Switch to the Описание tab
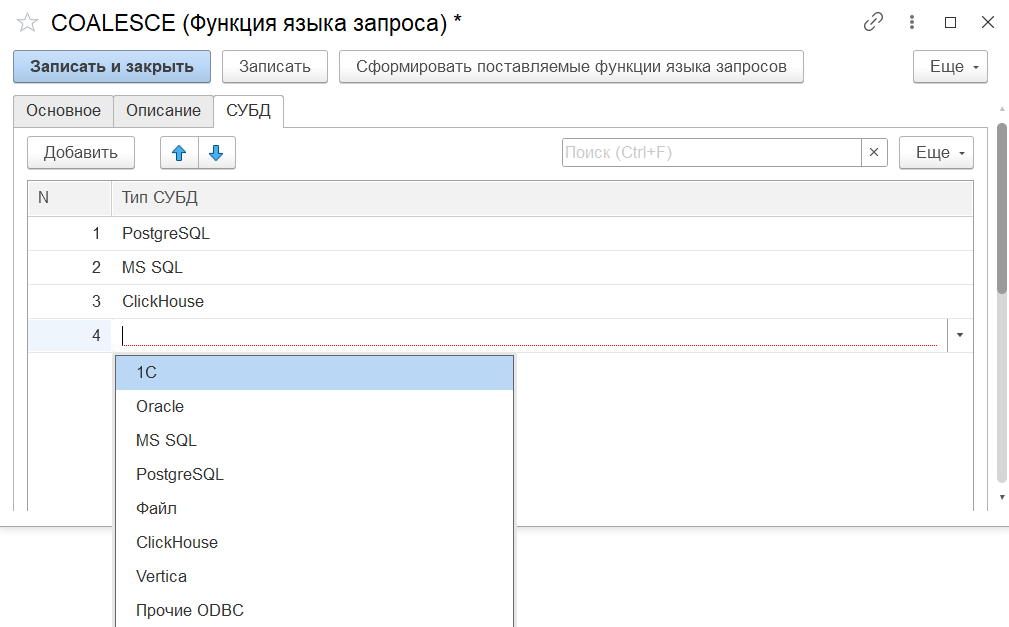This screenshot has width=1009, height=627. click(163, 111)
